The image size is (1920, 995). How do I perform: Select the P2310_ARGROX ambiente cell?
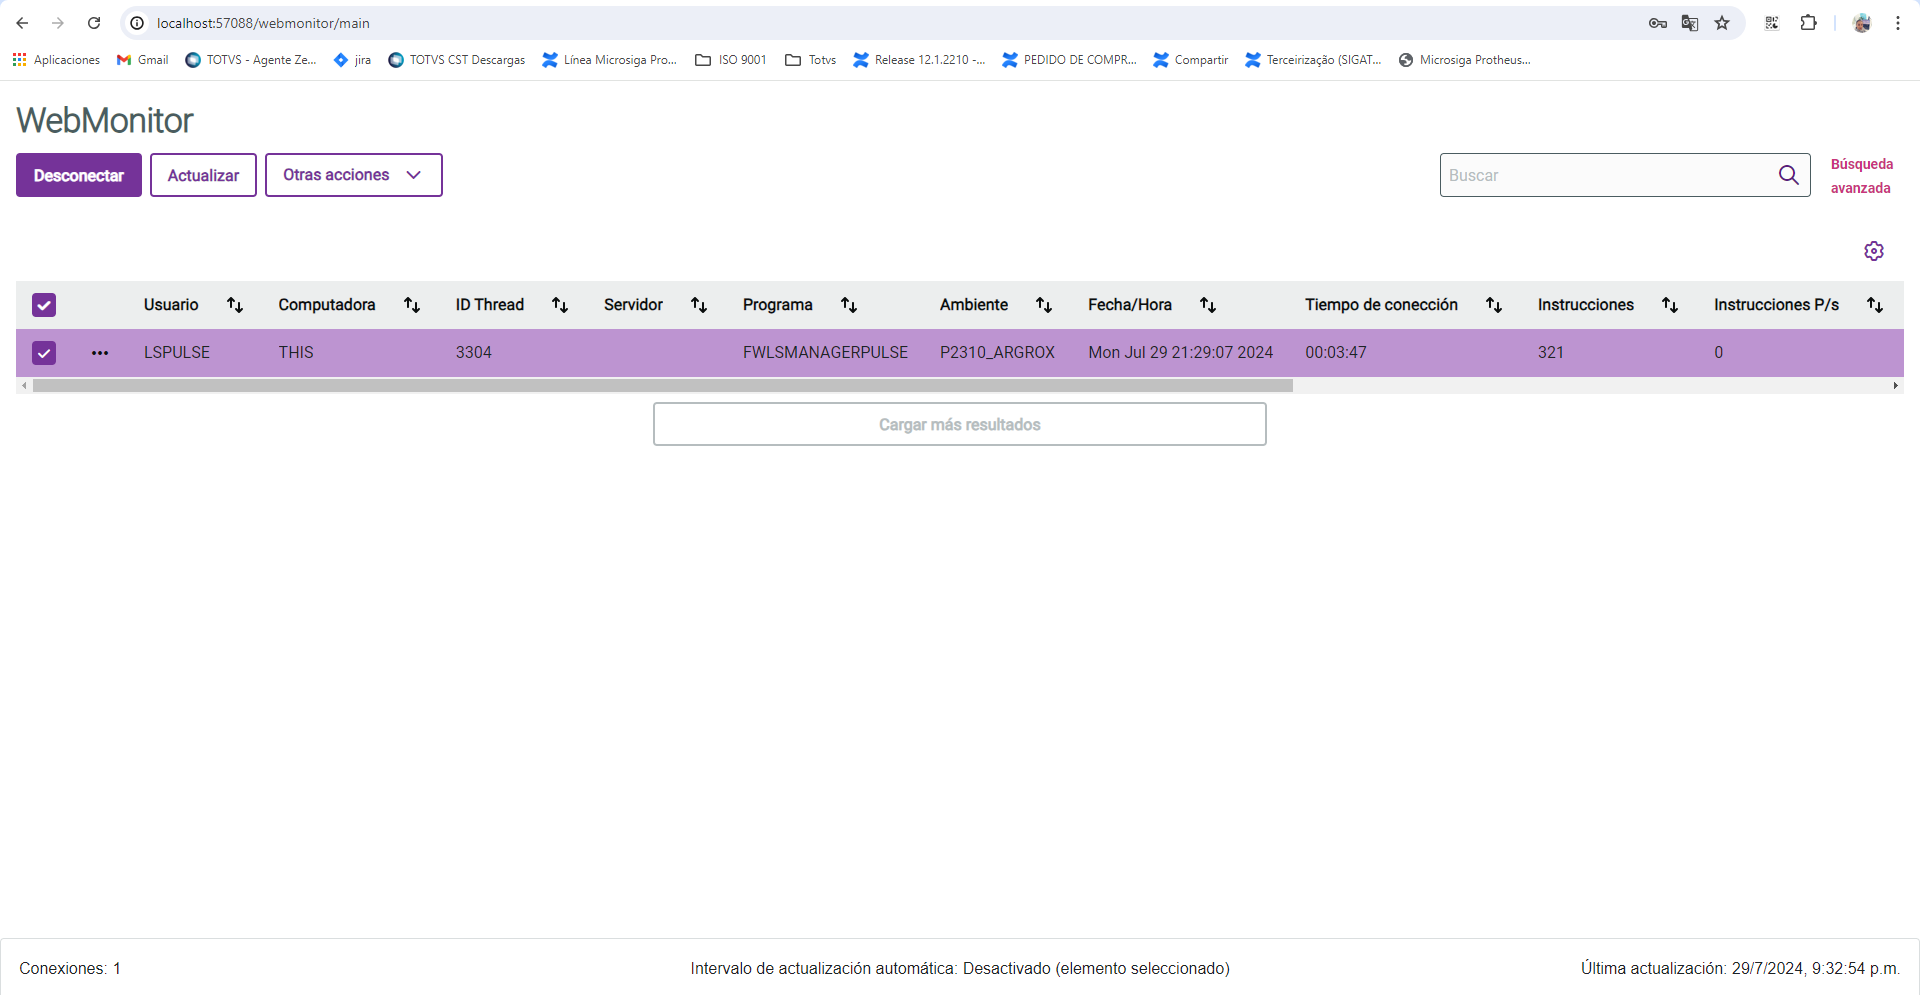tap(997, 353)
